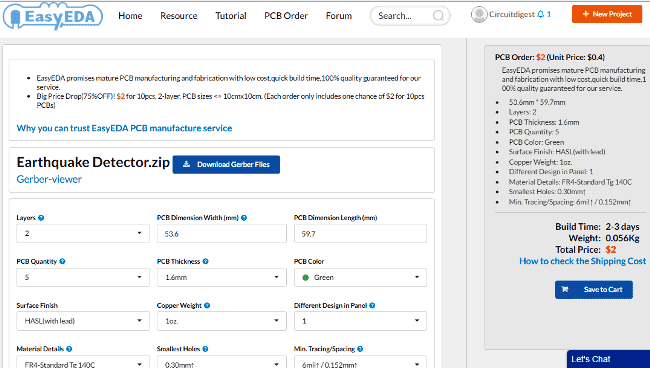Open the Material Details FR4-Standard dropdown

tap(83, 362)
